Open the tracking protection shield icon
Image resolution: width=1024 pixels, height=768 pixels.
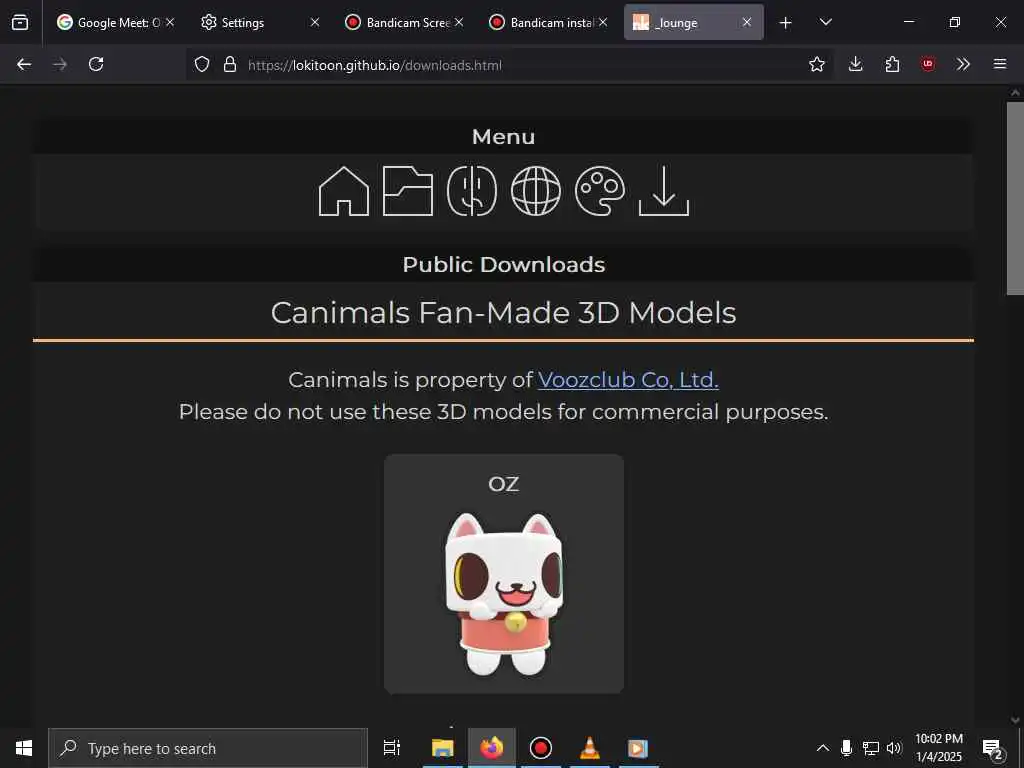click(x=202, y=64)
